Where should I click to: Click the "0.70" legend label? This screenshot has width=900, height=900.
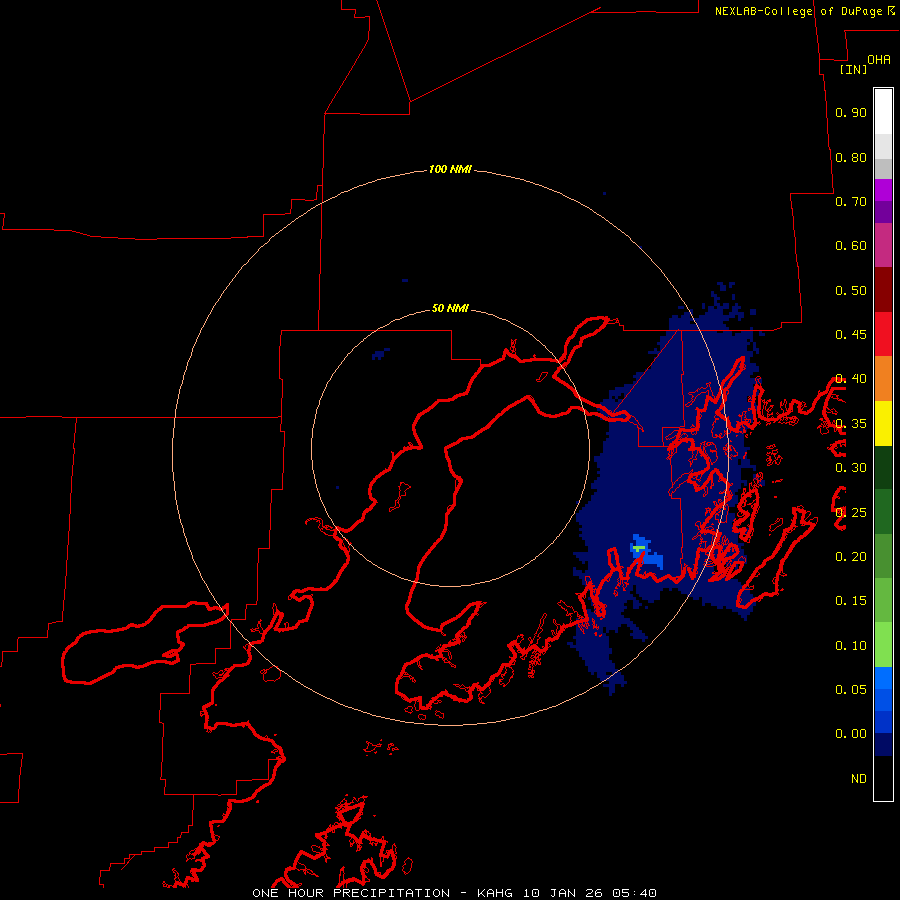point(851,201)
